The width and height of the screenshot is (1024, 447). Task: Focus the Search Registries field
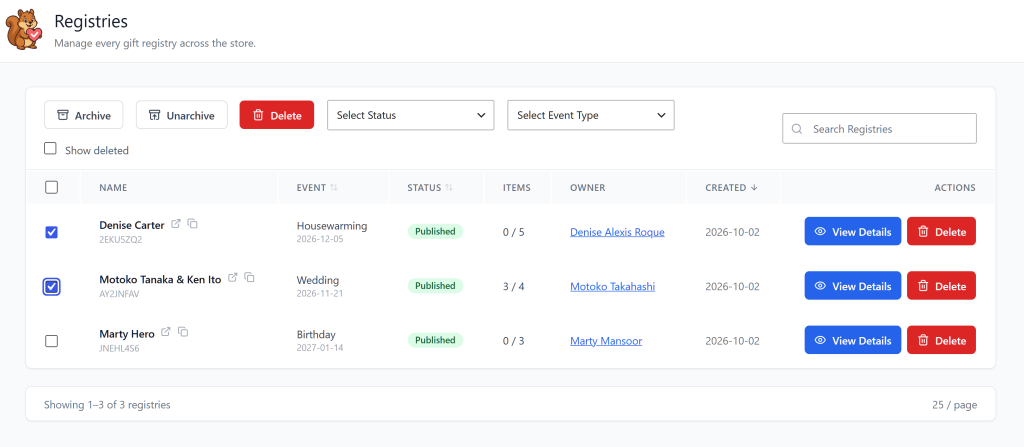pyautogui.click(x=879, y=129)
